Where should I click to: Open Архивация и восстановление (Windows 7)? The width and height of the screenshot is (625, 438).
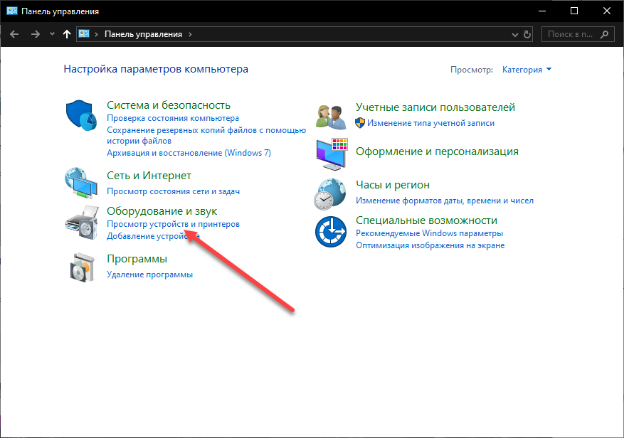189,153
